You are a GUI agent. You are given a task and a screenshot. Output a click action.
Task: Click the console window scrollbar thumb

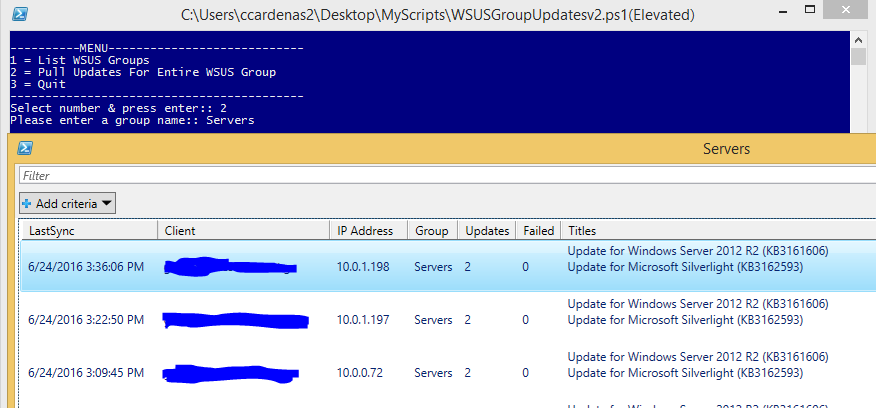[x=858, y=57]
